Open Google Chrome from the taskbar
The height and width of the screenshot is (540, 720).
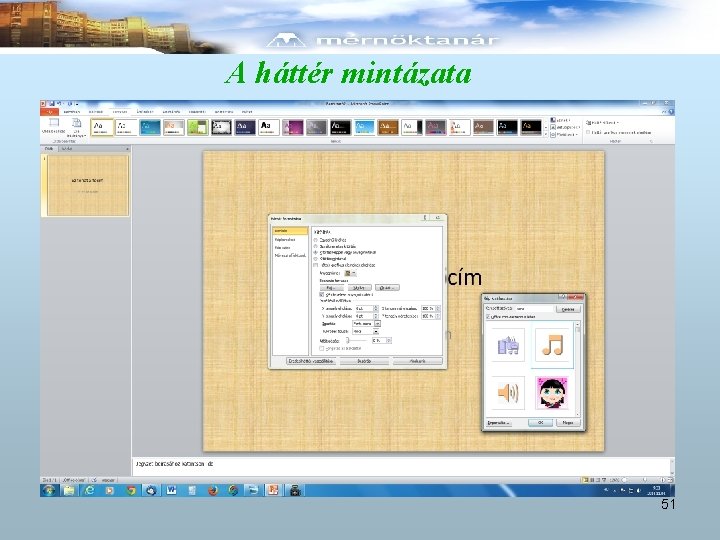tap(130, 490)
